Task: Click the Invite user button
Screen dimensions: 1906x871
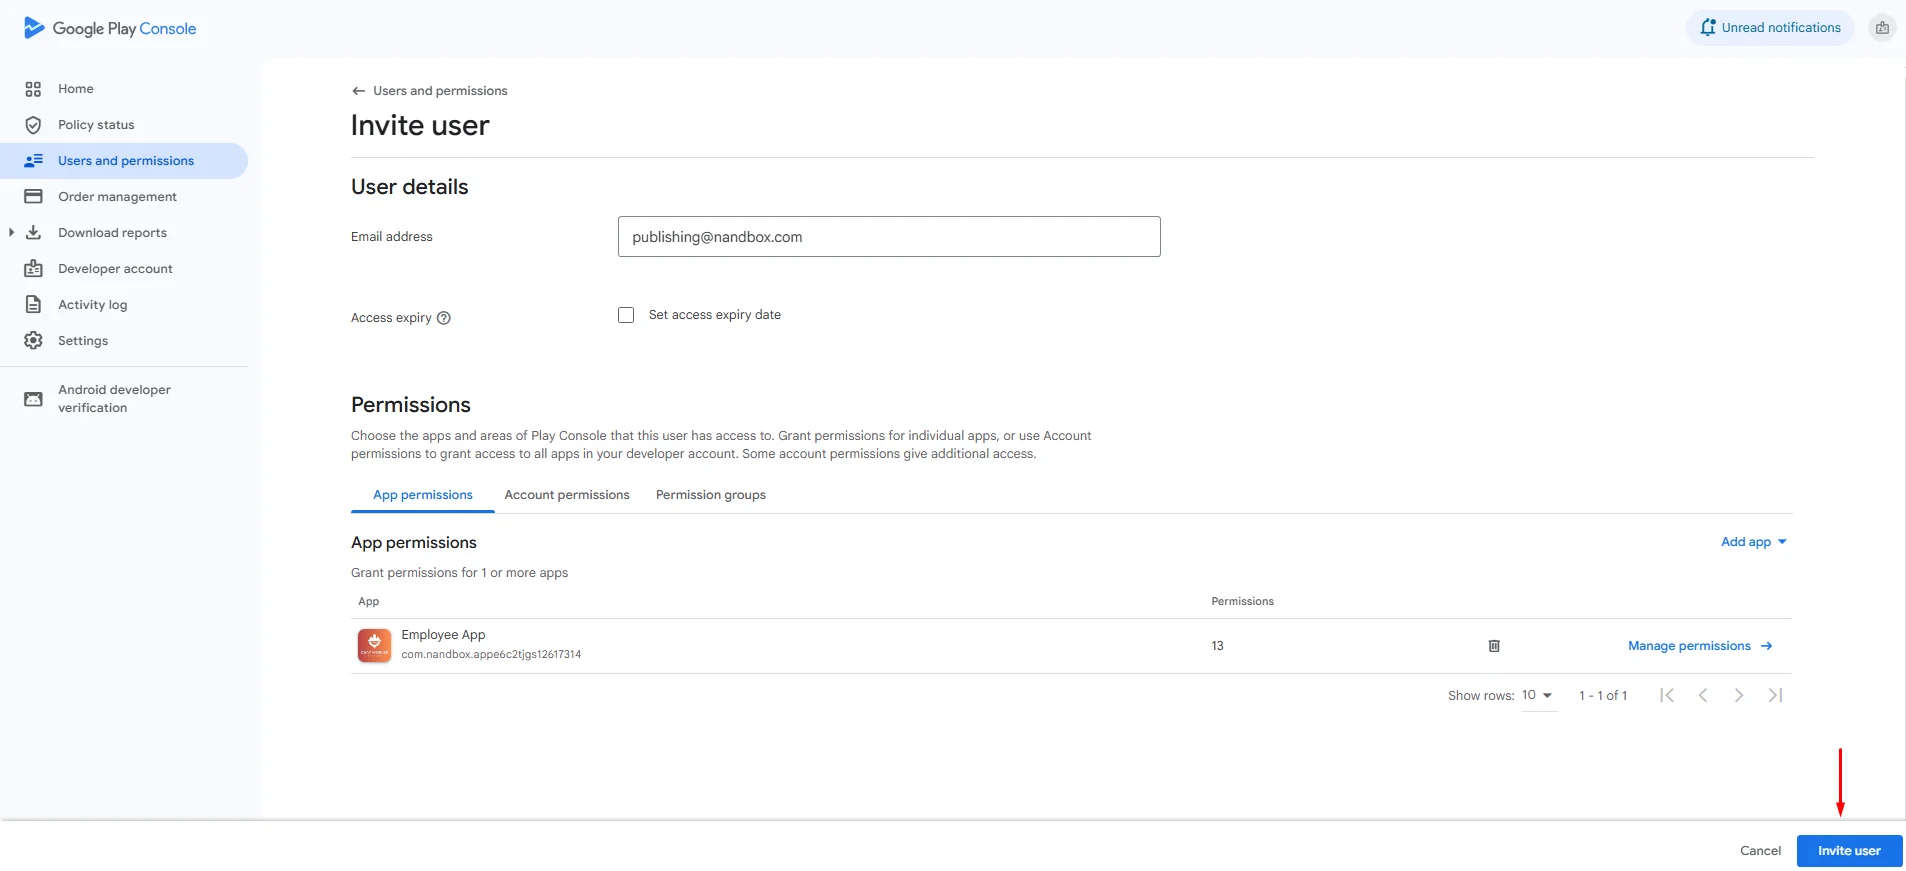Action: point(1849,851)
